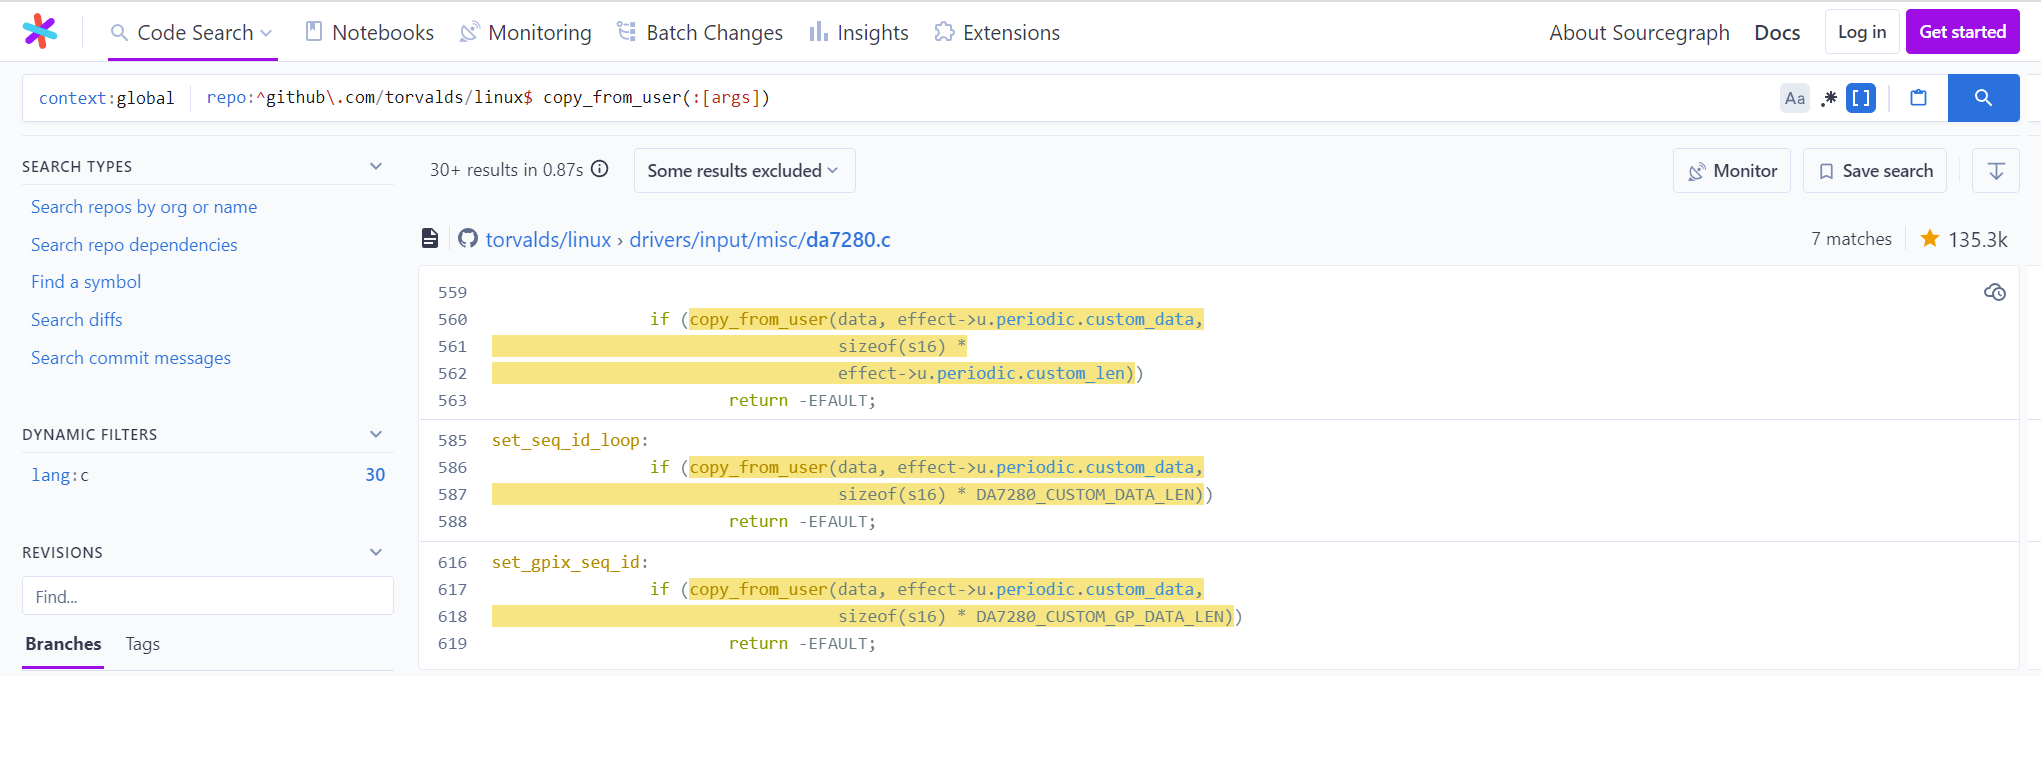Image resolution: width=2041 pixels, height=774 pixels.
Task: Go to Monitoring section
Action: coord(526,33)
